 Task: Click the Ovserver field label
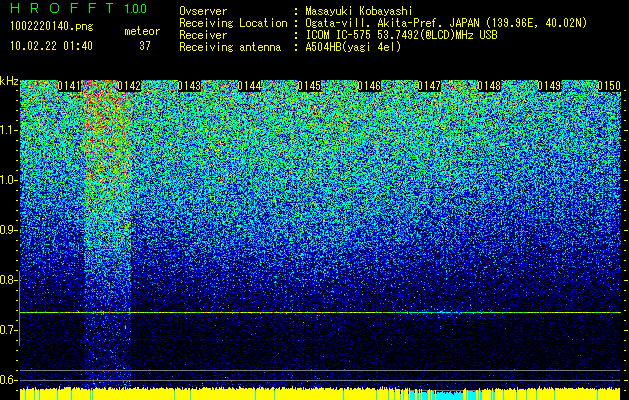coord(203,11)
